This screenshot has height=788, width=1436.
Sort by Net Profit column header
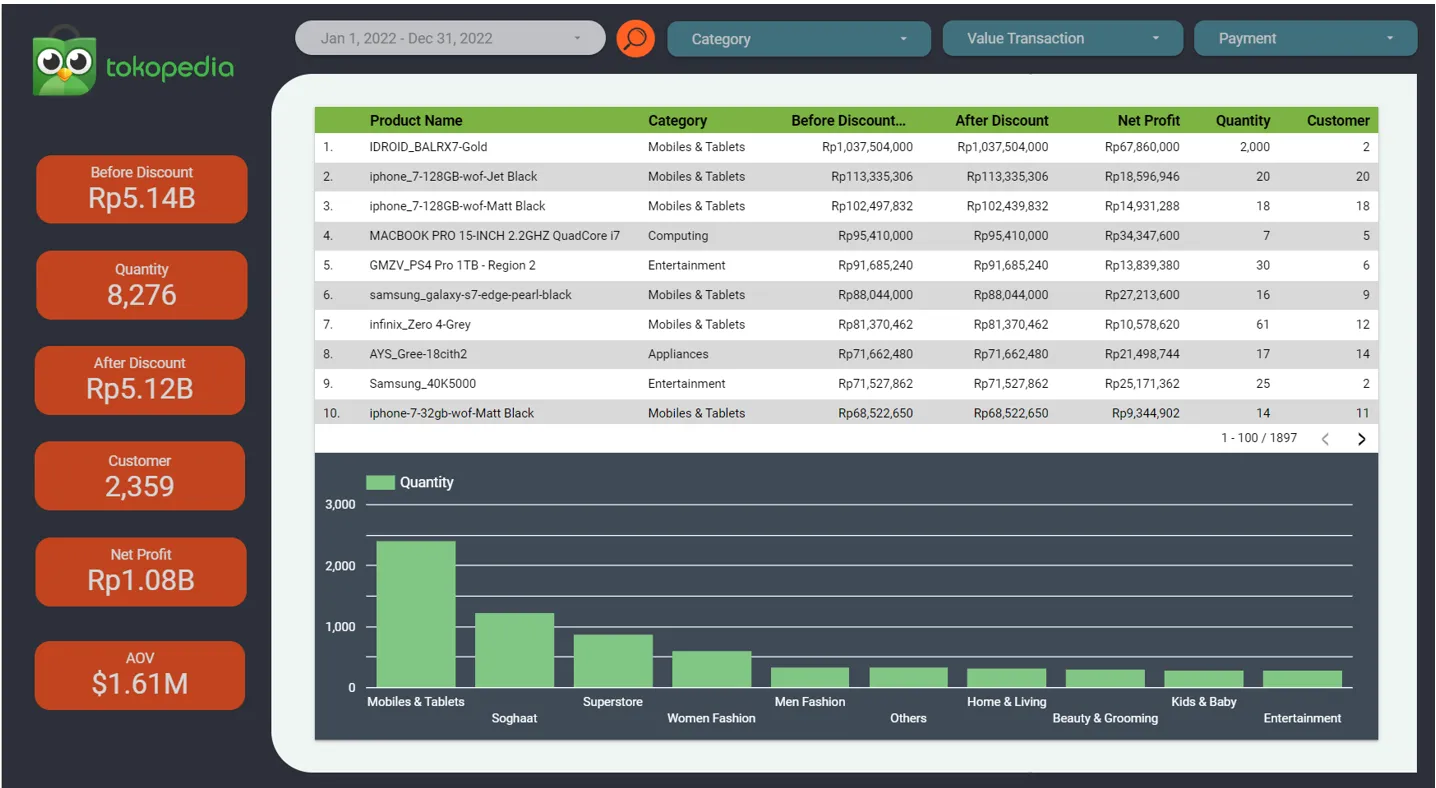tap(1149, 120)
